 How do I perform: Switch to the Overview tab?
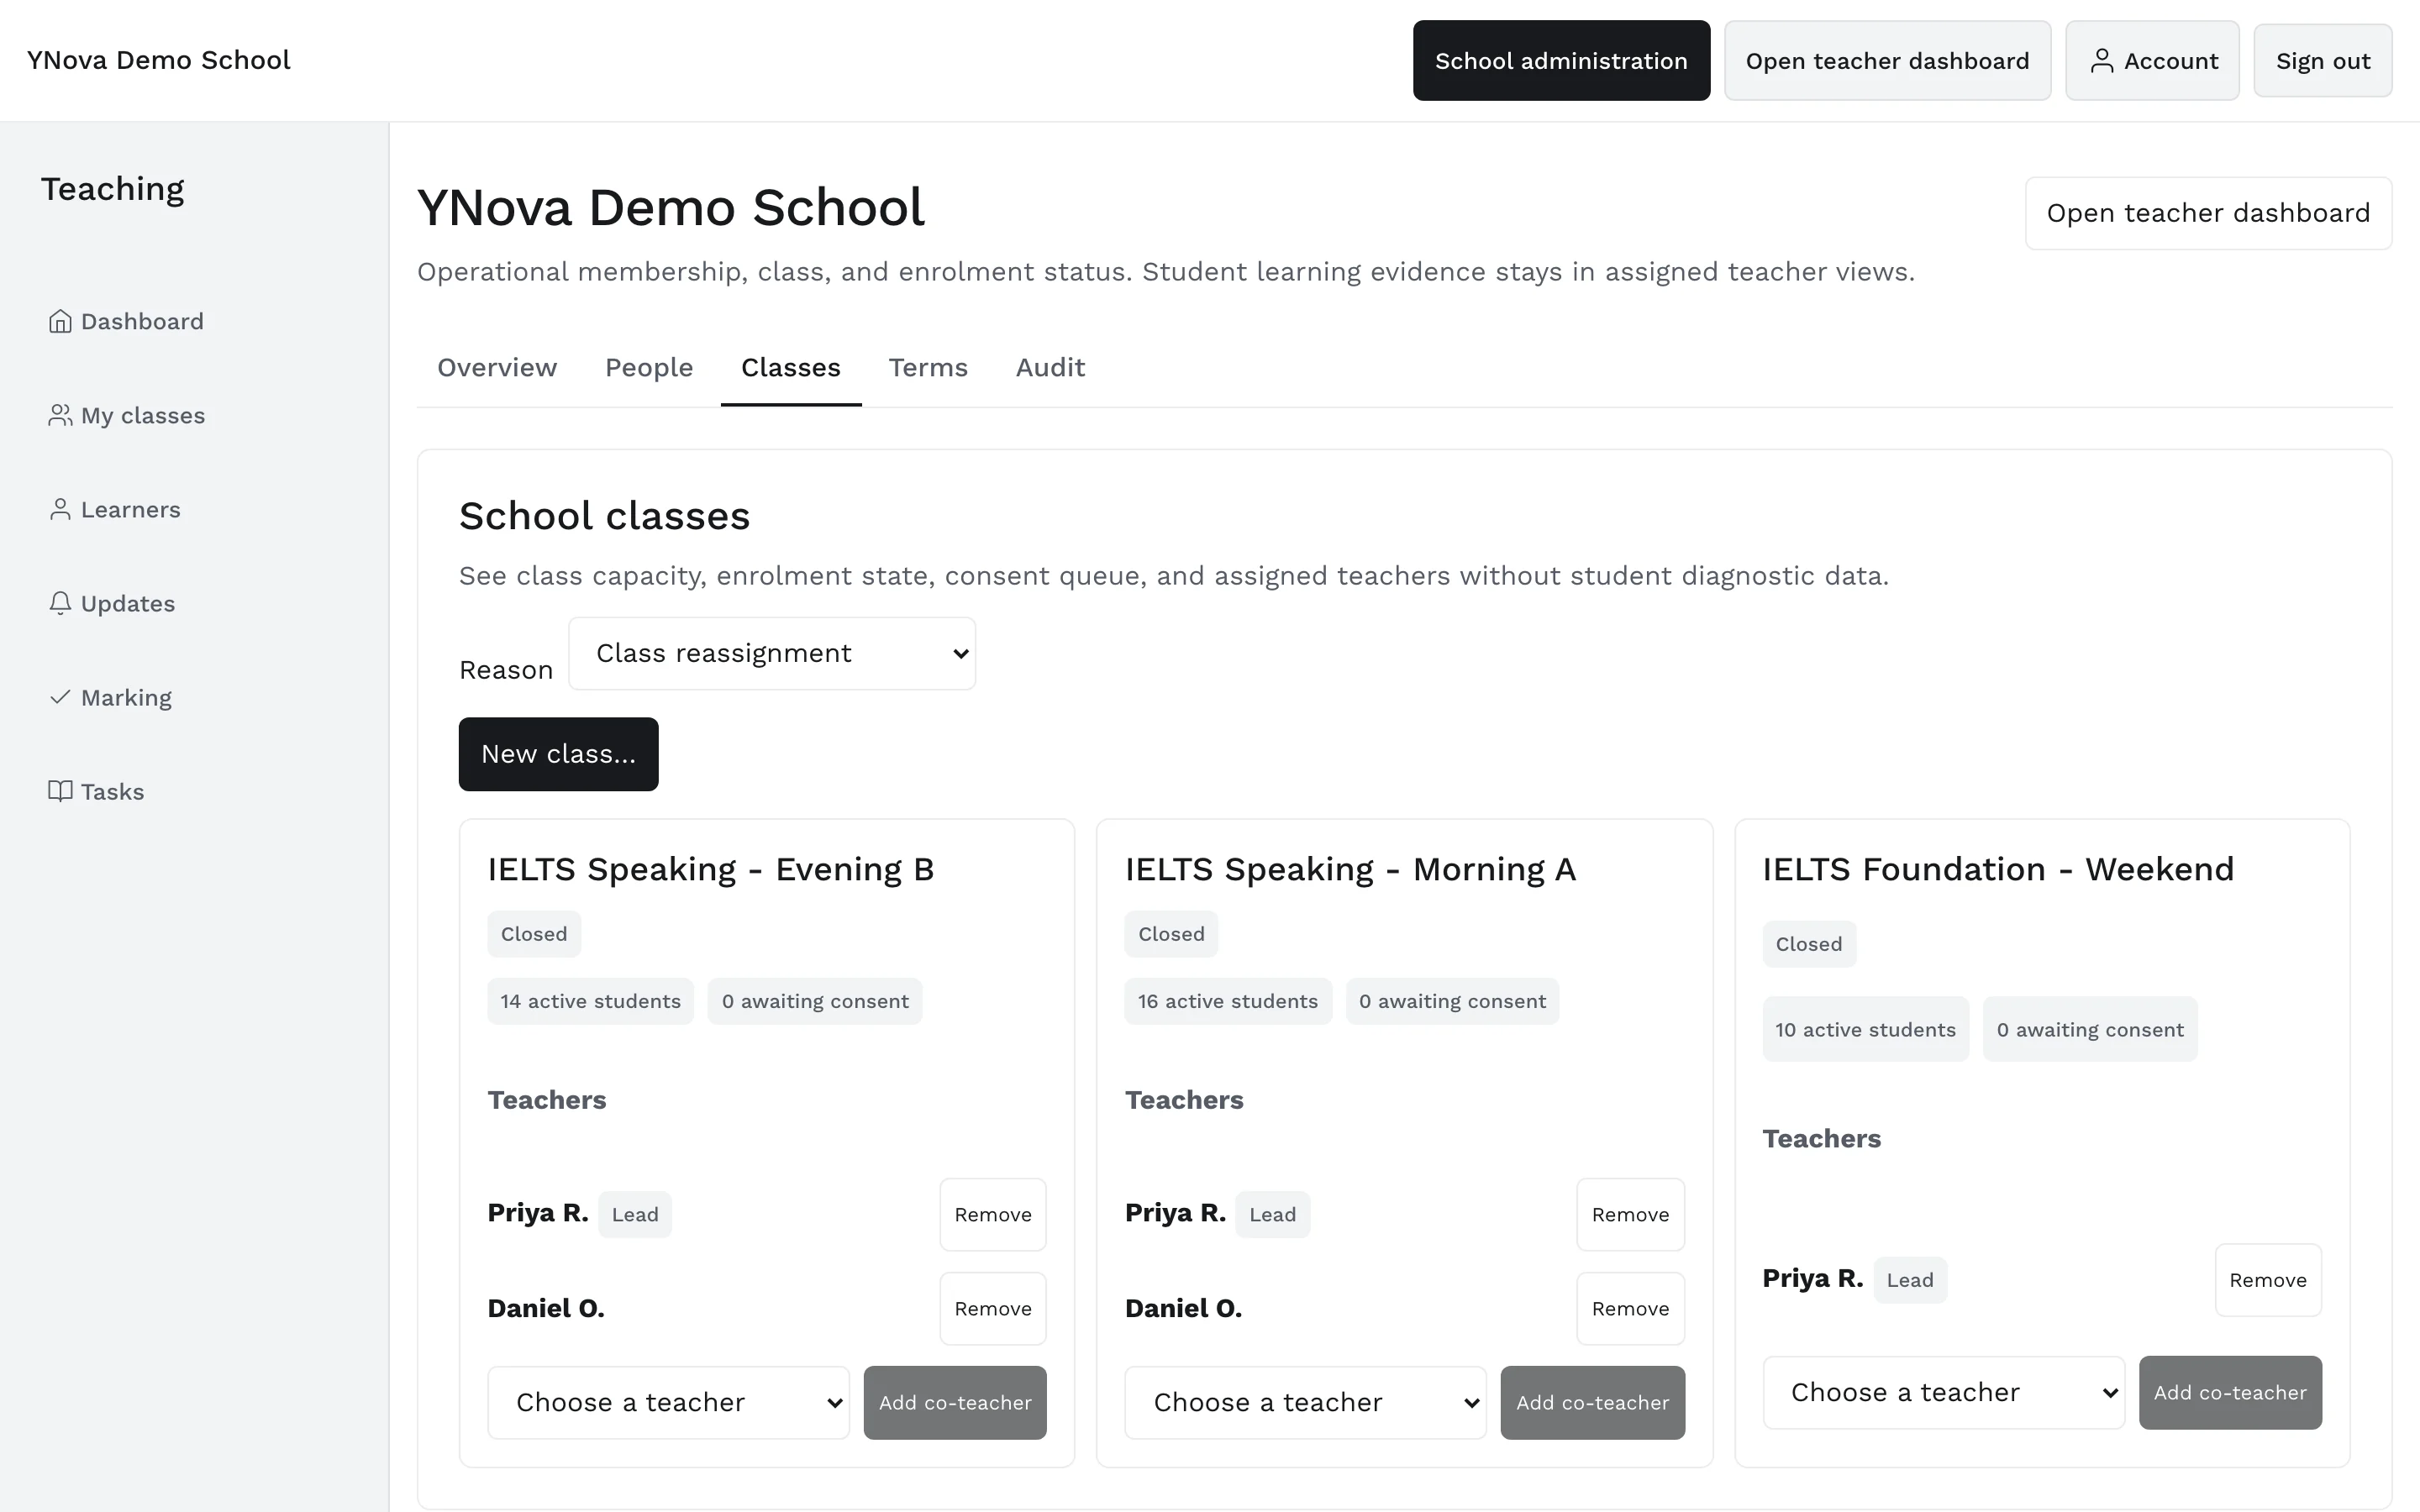pos(497,367)
